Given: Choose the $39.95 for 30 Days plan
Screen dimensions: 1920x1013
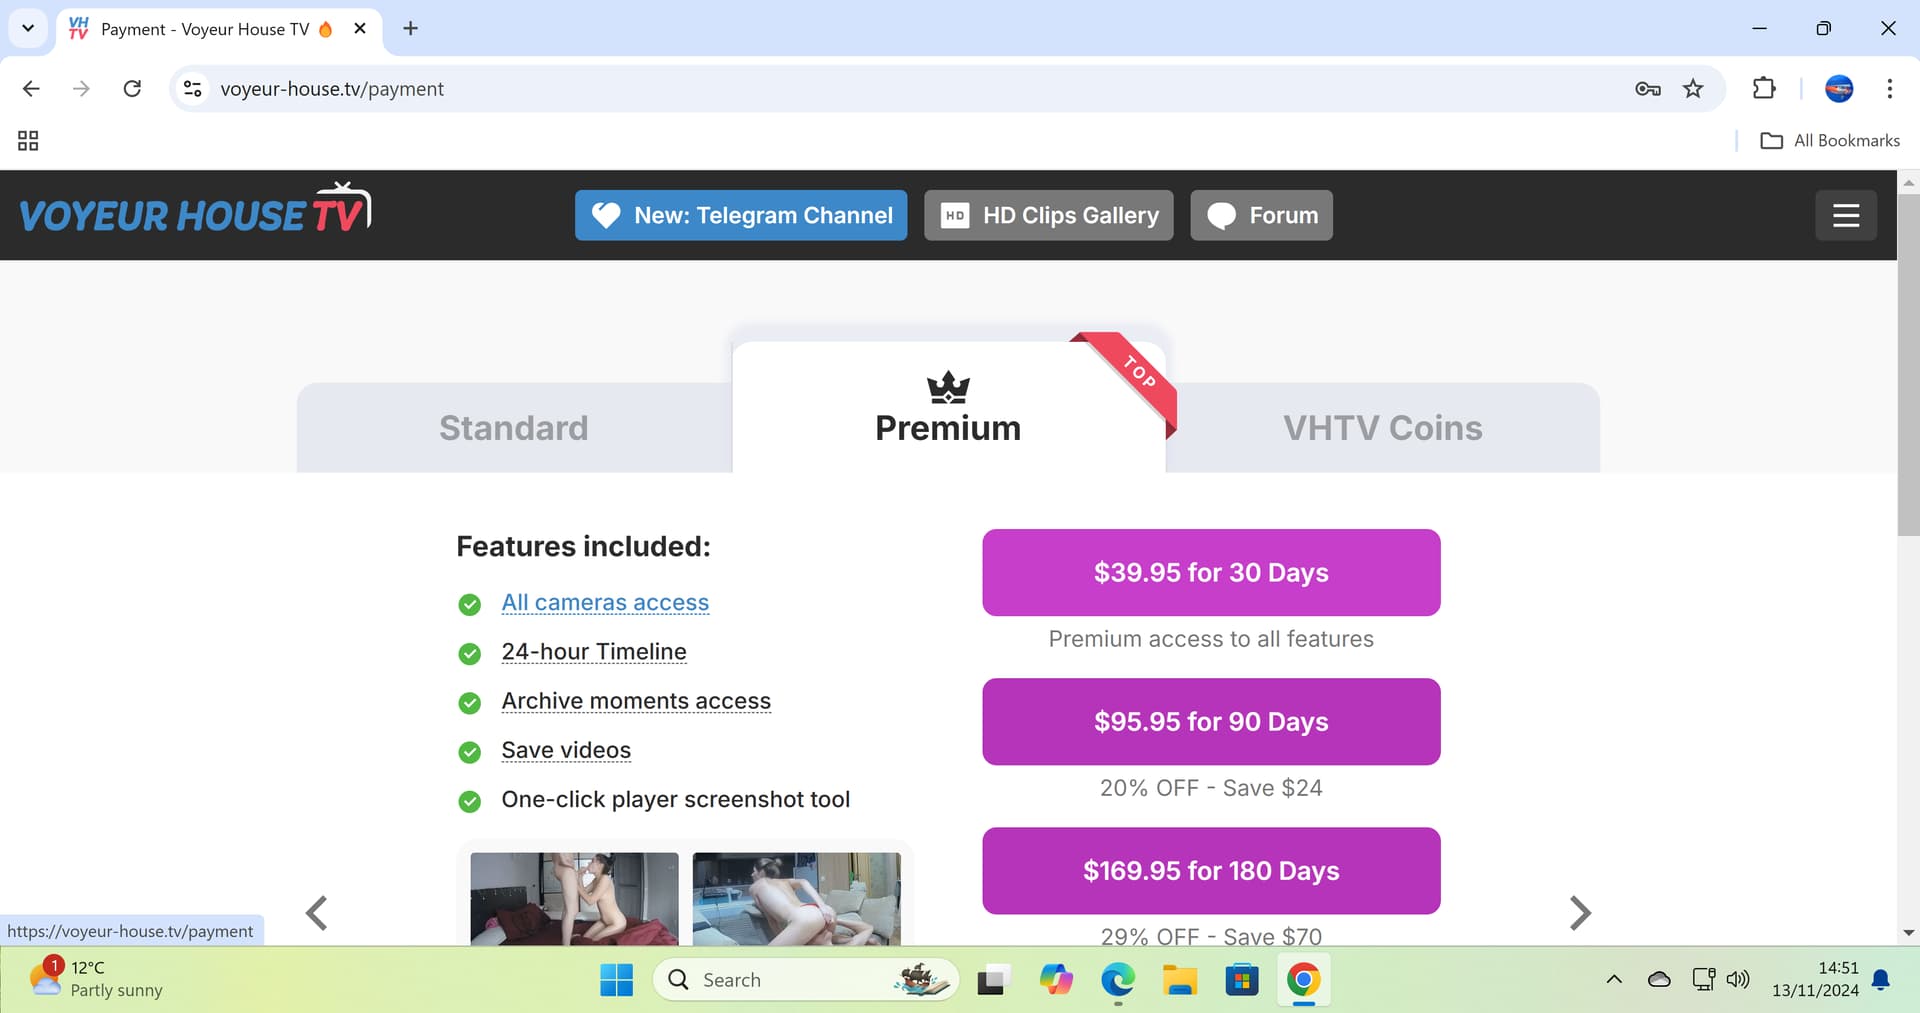Looking at the screenshot, I should pyautogui.click(x=1210, y=572).
